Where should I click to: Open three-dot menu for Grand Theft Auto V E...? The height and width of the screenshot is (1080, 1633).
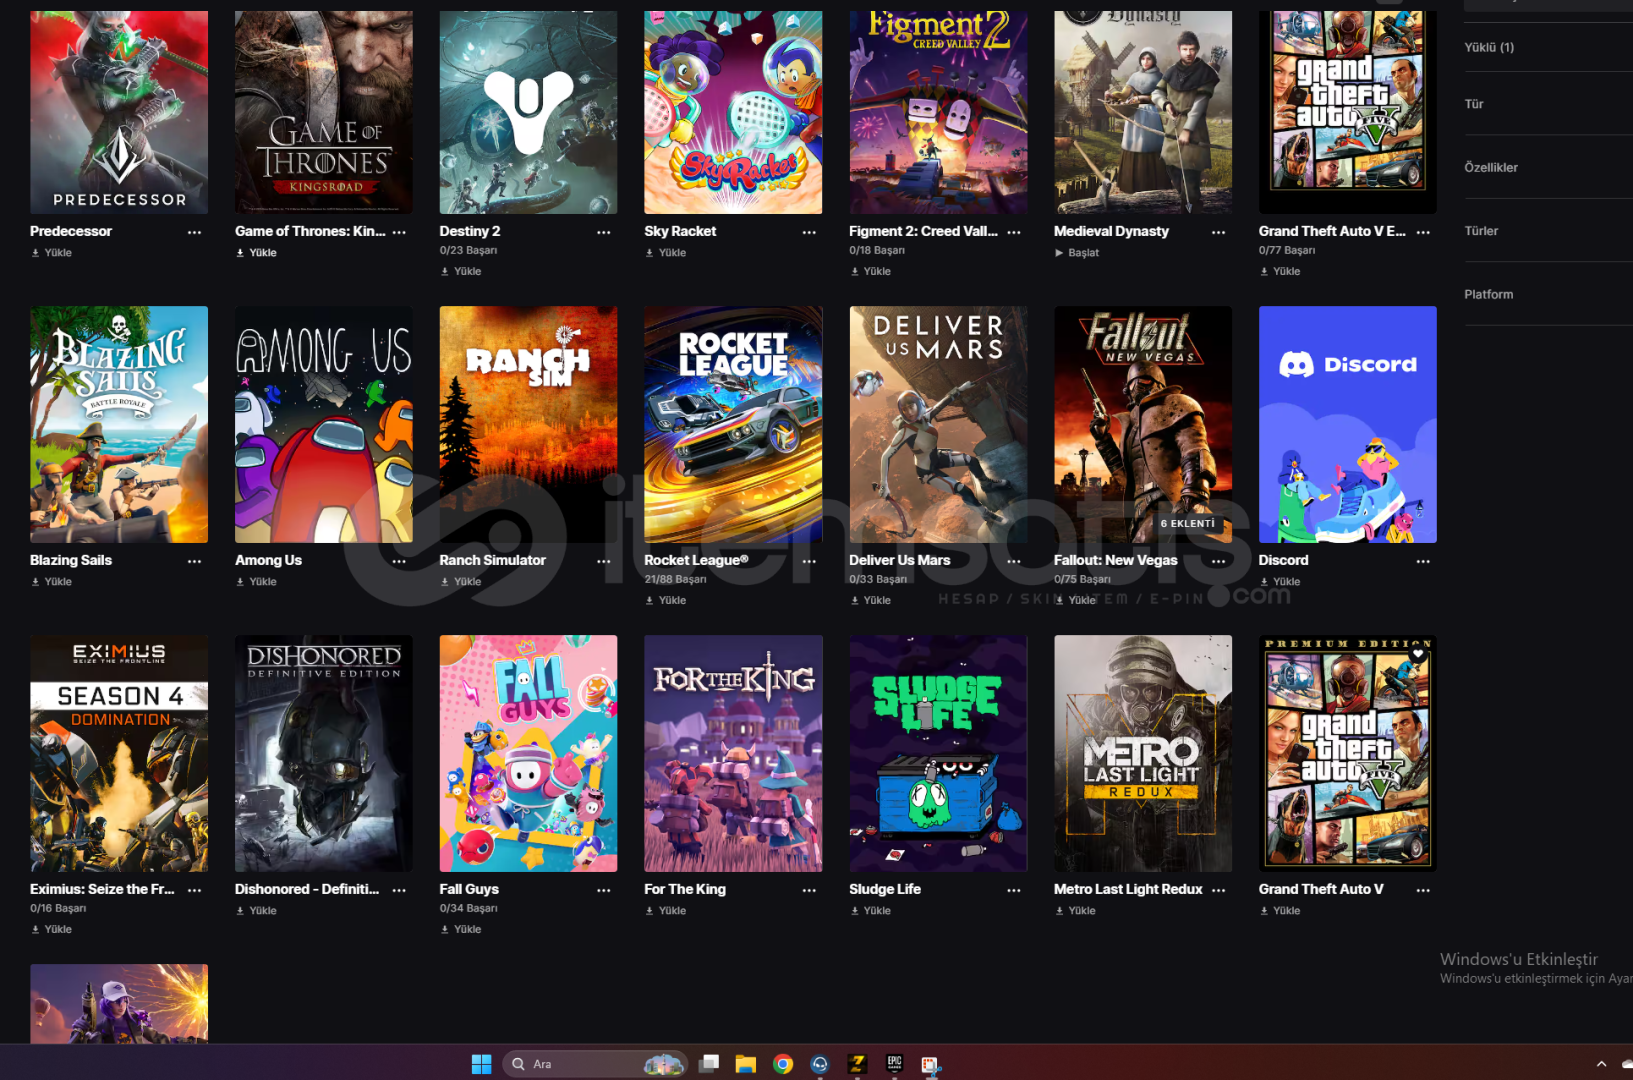pos(1423,232)
